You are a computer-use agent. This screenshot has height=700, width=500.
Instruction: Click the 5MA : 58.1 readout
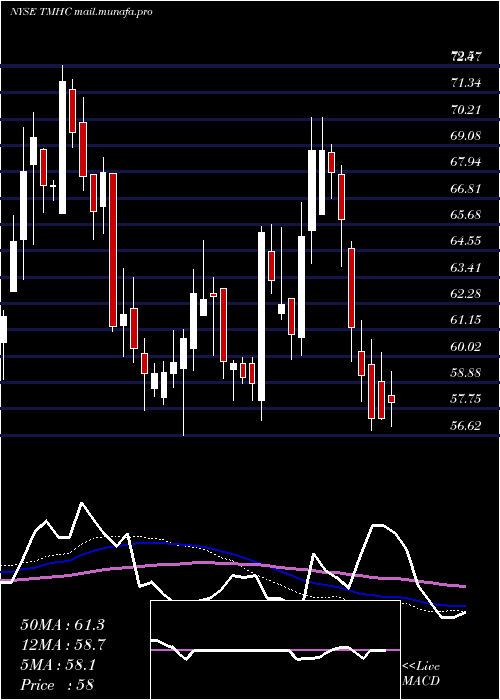pyautogui.click(x=58, y=665)
